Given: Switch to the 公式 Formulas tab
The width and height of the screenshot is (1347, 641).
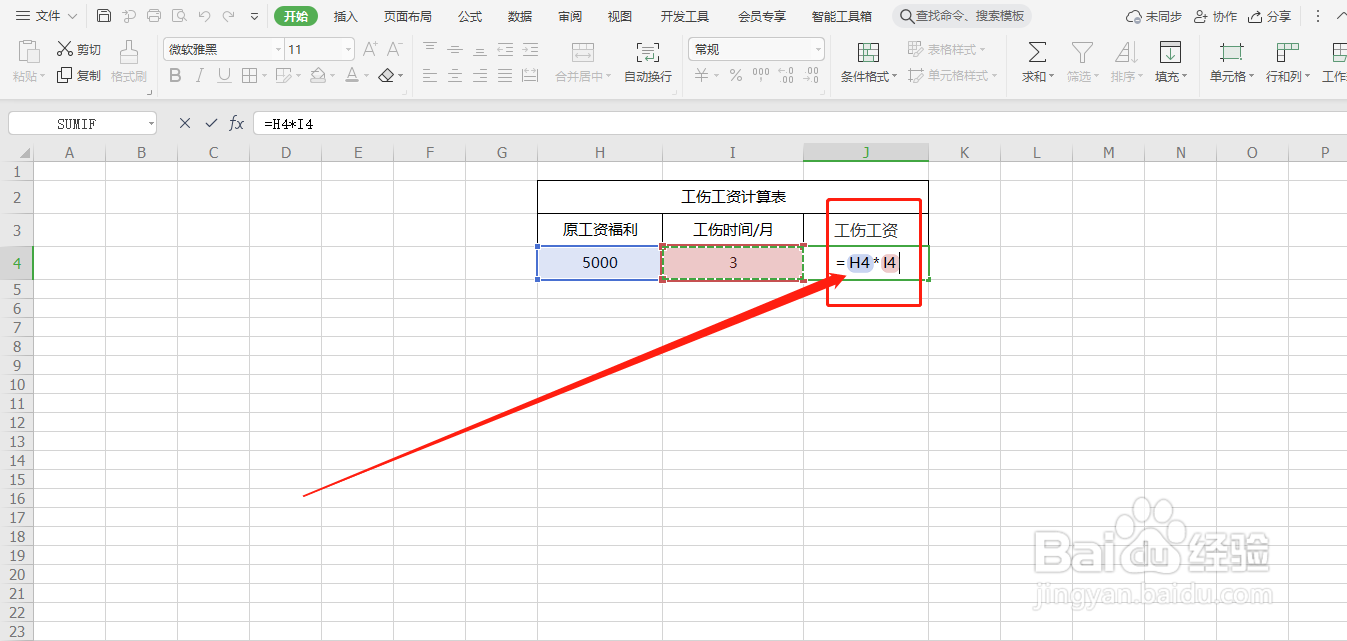Looking at the screenshot, I should pos(470,16).
